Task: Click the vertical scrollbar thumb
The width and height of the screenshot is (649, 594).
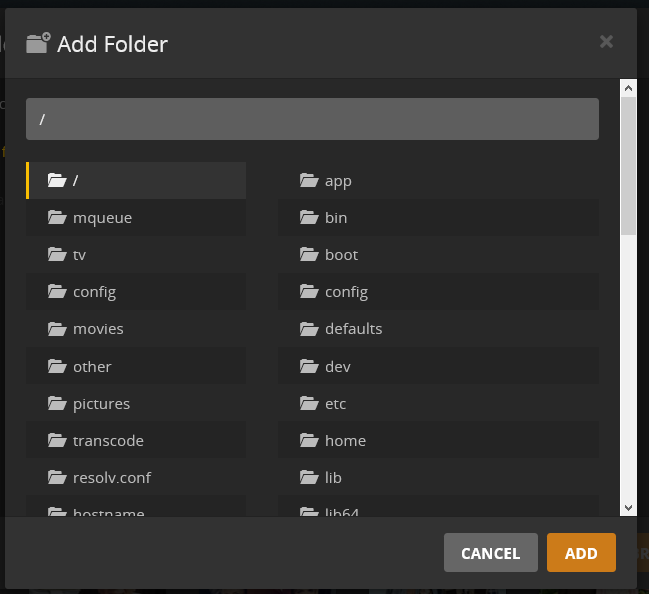Action: [x=628, y=166]
